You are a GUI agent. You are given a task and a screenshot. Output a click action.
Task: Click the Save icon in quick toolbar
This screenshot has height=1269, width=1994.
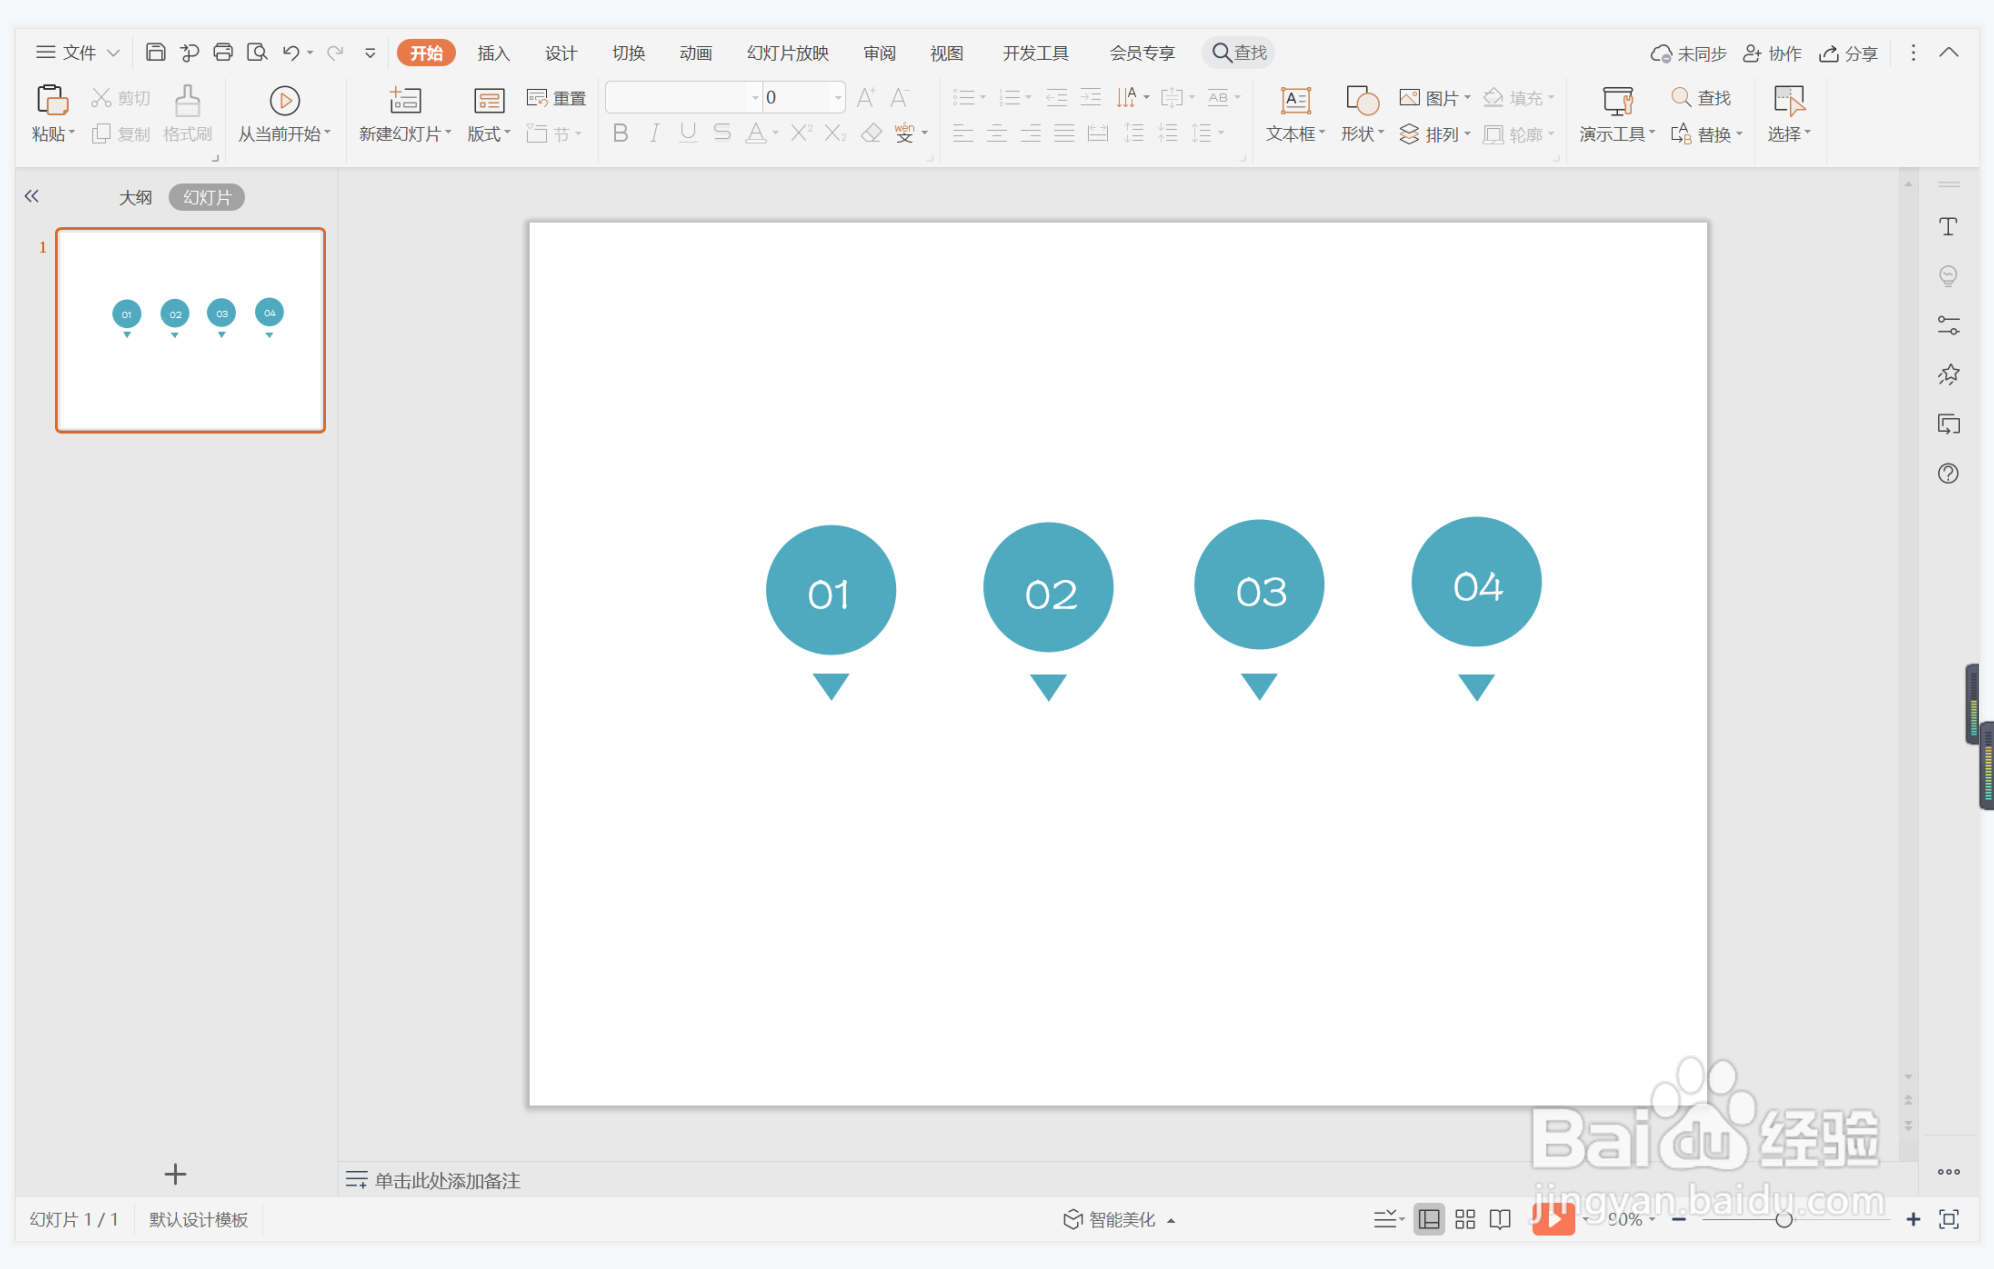[155, 52]
